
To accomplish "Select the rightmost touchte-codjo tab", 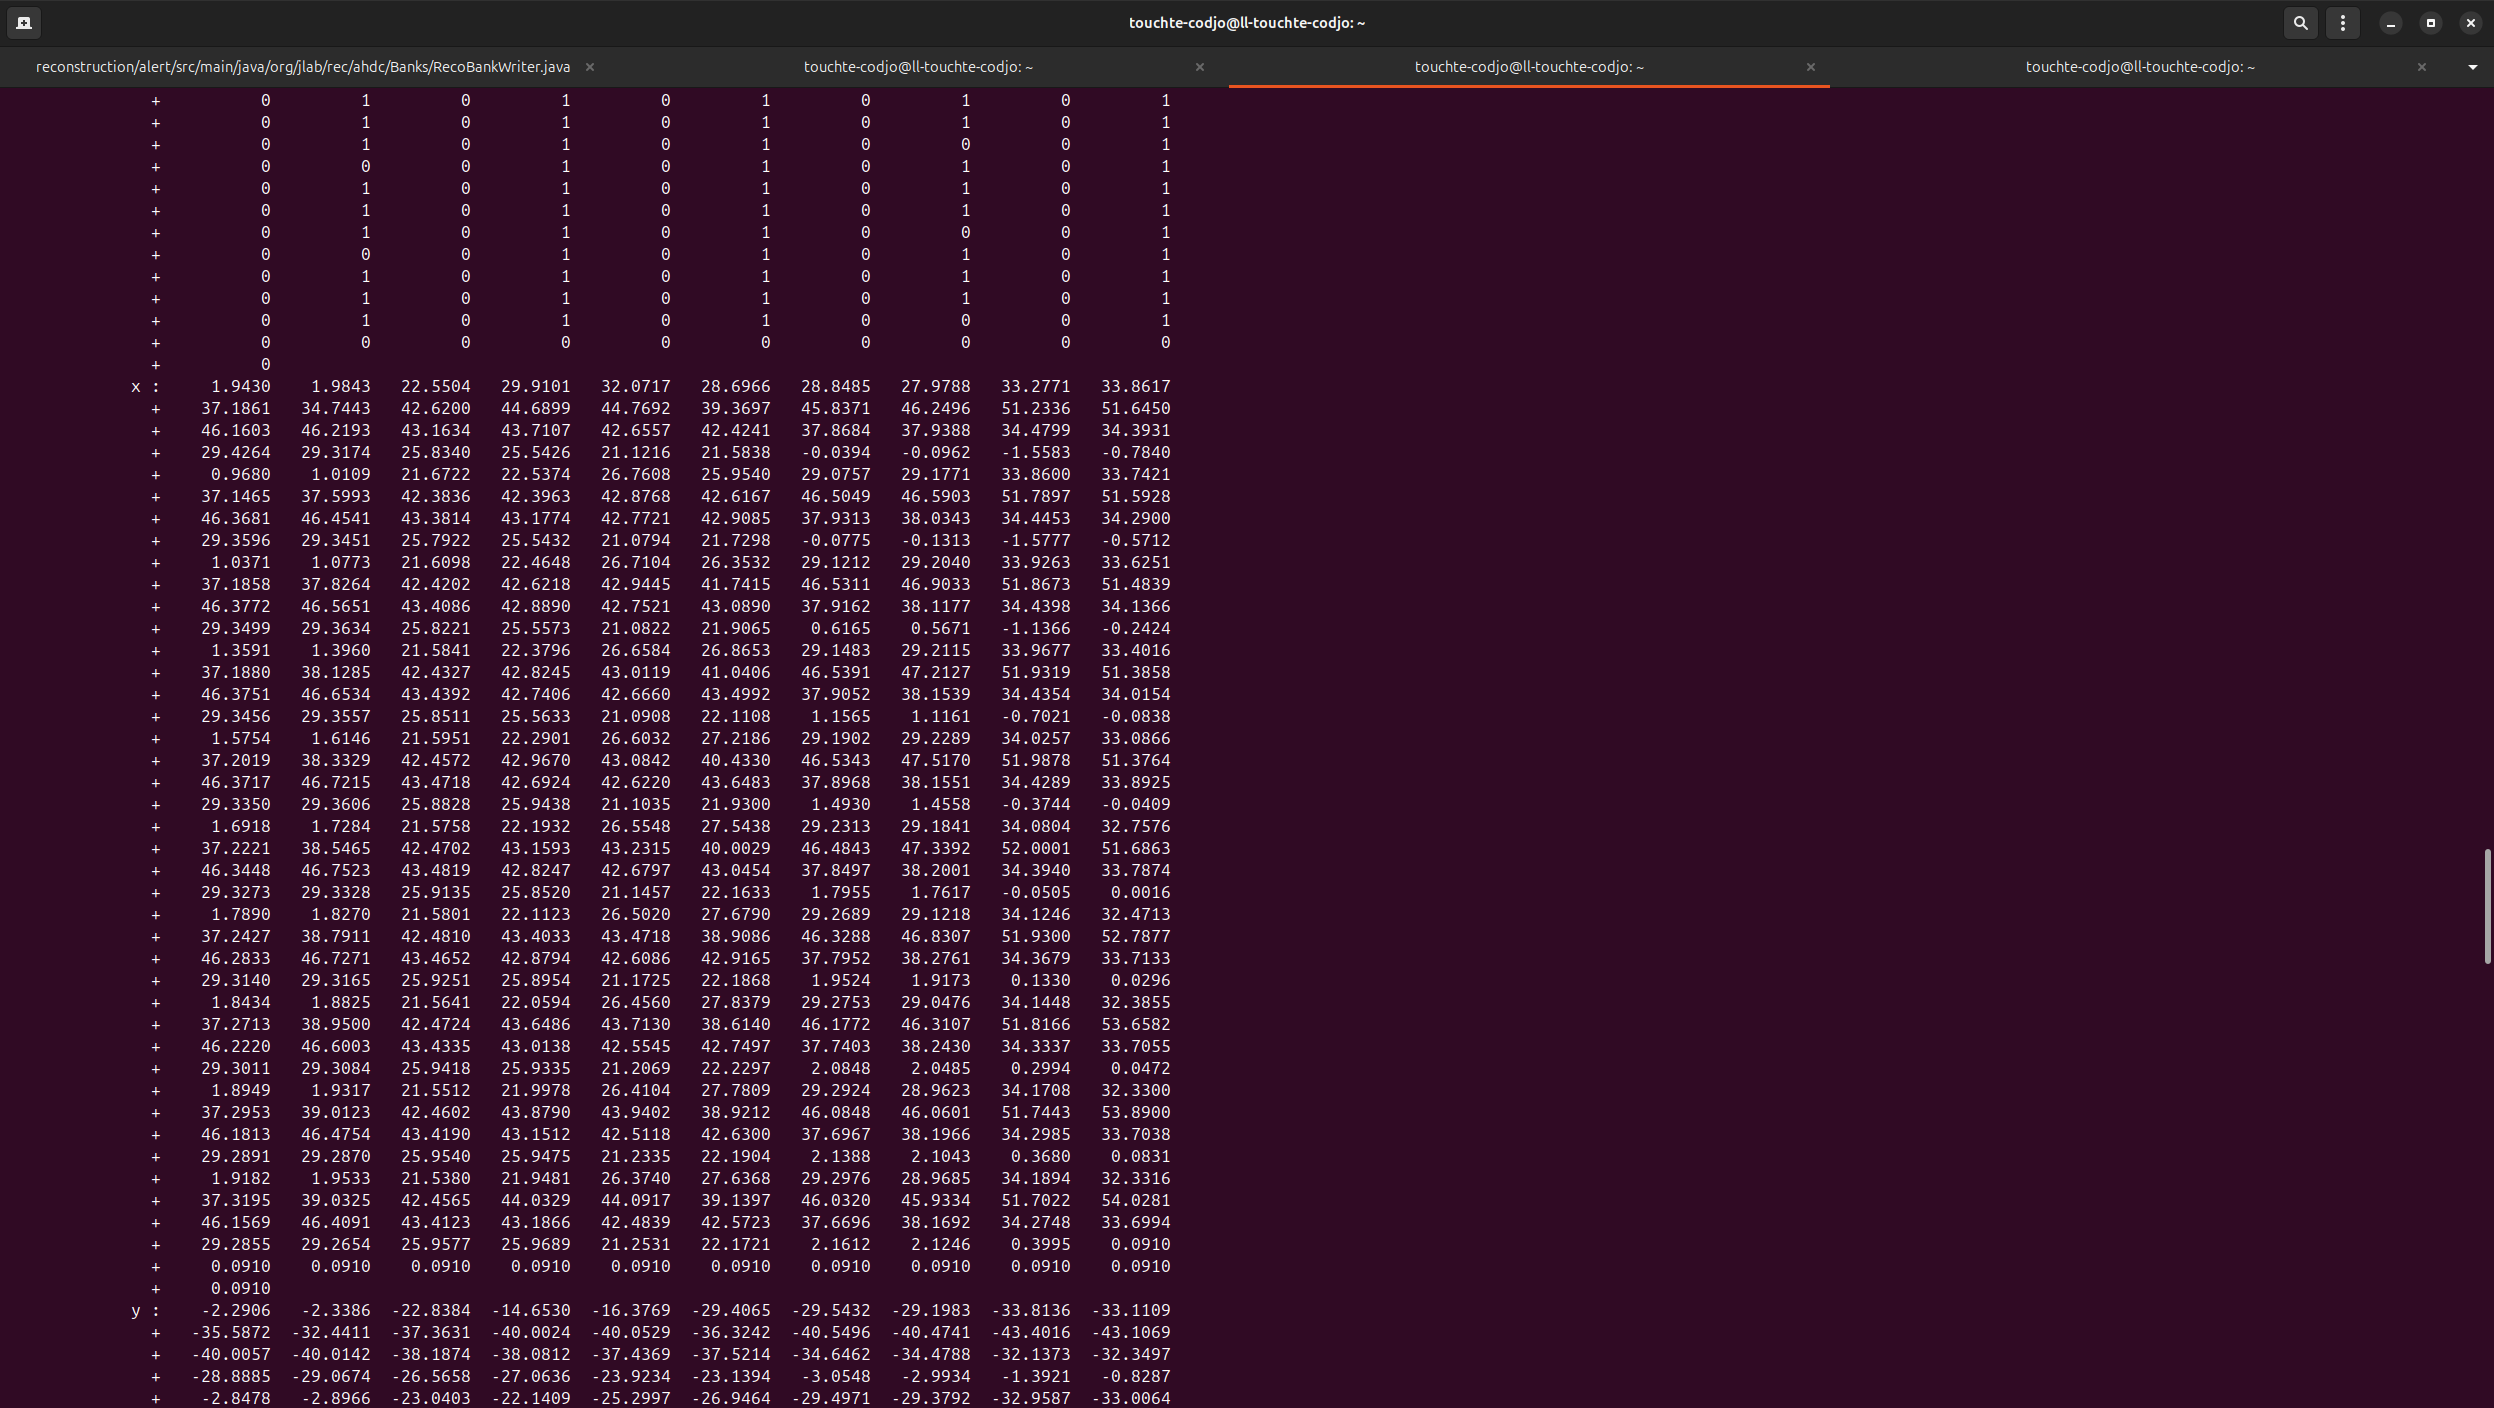I will (x=2138, y=67).
